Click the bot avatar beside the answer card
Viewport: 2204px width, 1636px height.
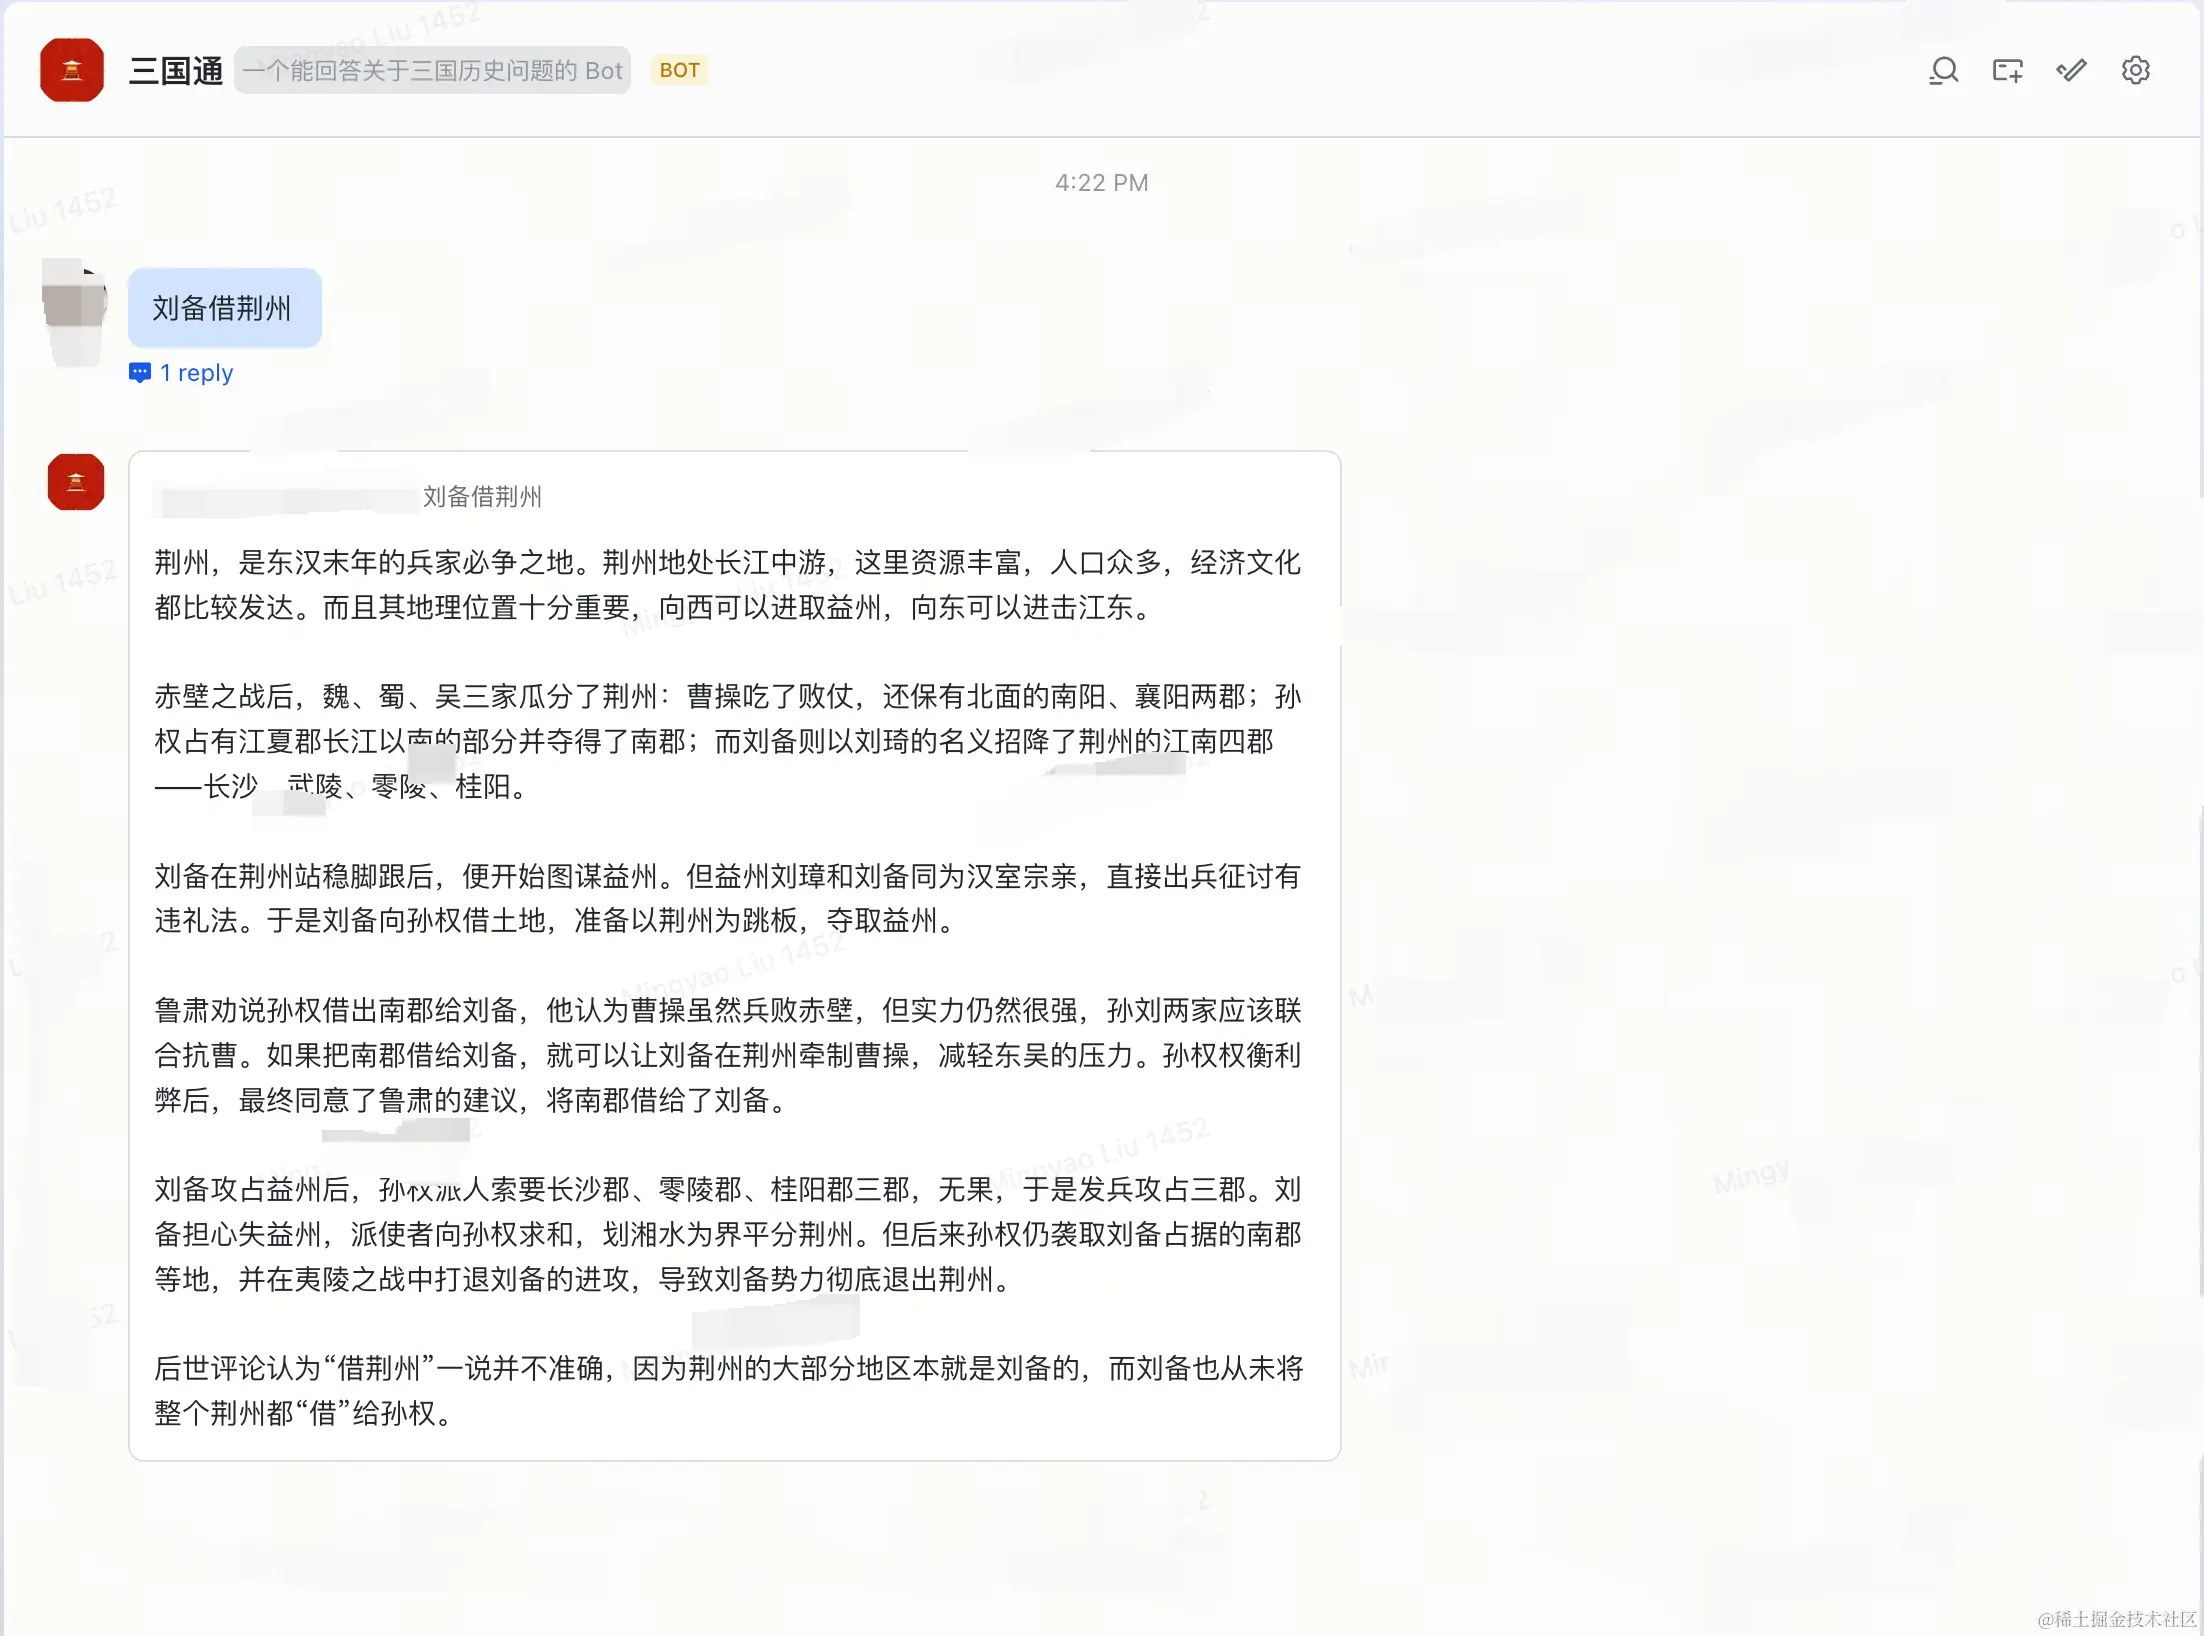point(76,482)
